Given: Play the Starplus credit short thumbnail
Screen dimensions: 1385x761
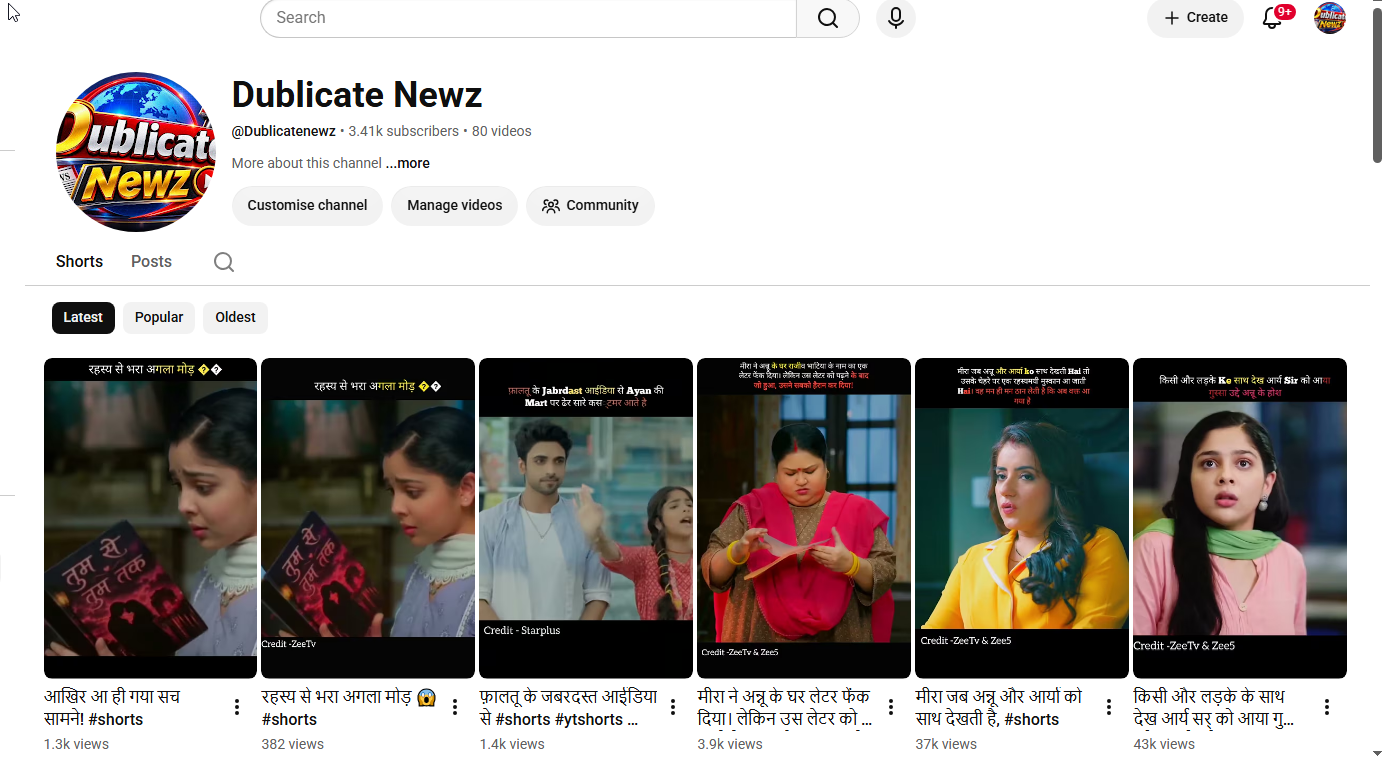Looking at the screenshot, I should (586, 518).
